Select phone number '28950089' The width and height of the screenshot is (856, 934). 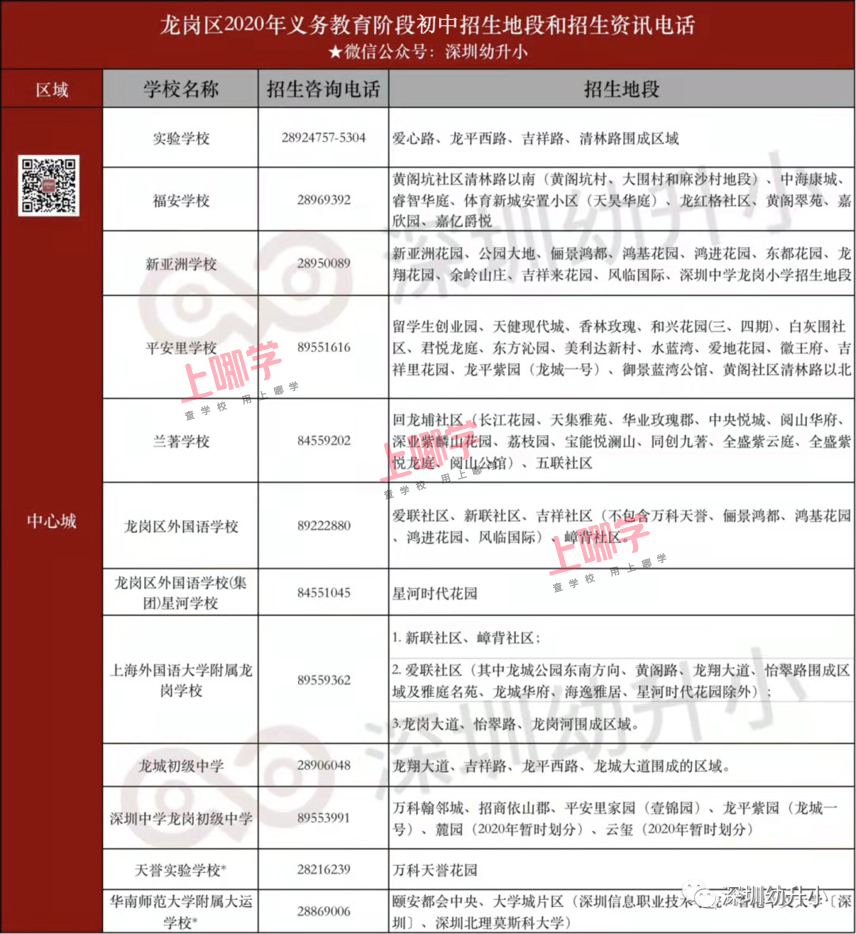click(324, 263)
